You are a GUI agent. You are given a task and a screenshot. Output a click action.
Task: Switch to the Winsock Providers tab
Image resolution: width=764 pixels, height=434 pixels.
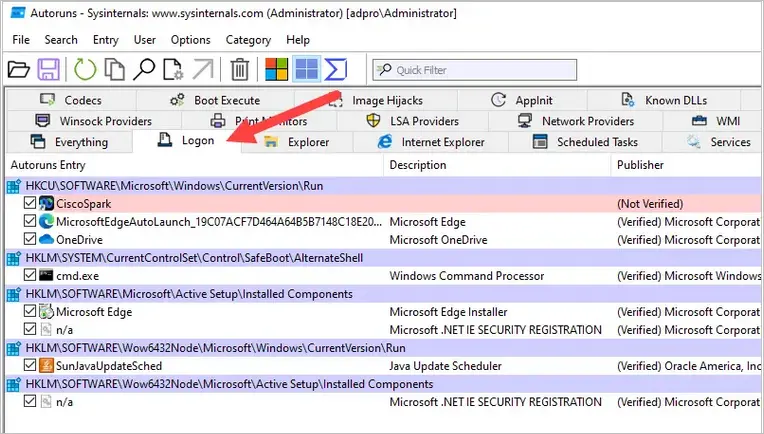click(94, 121)
